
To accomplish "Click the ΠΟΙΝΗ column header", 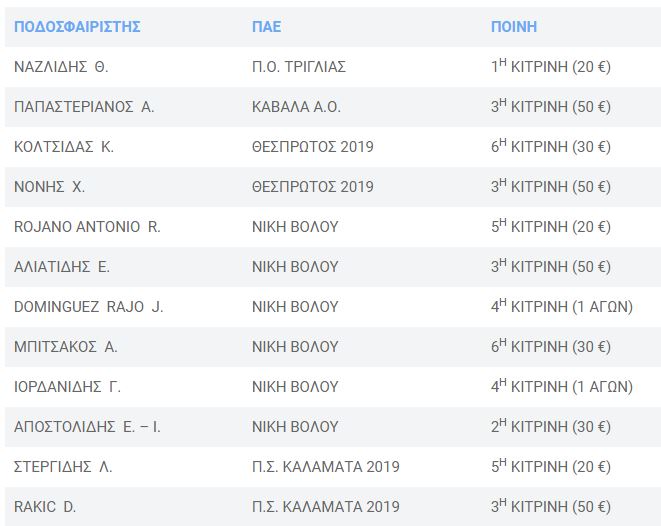I will coord(514,27).
